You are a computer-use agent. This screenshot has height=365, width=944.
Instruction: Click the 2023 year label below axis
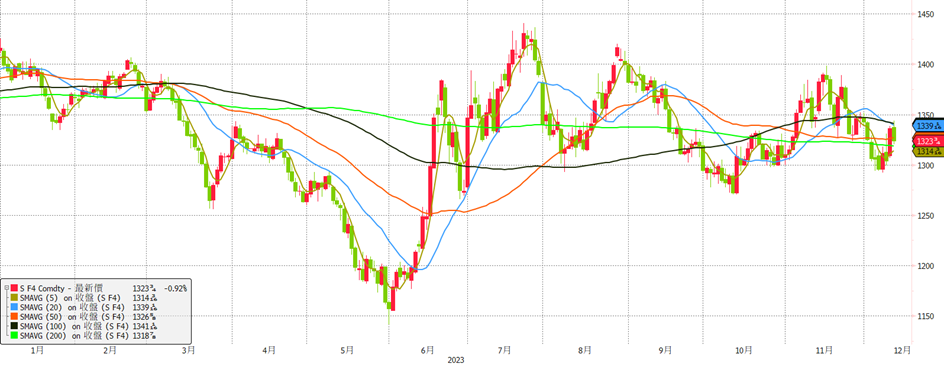point(456,360)
